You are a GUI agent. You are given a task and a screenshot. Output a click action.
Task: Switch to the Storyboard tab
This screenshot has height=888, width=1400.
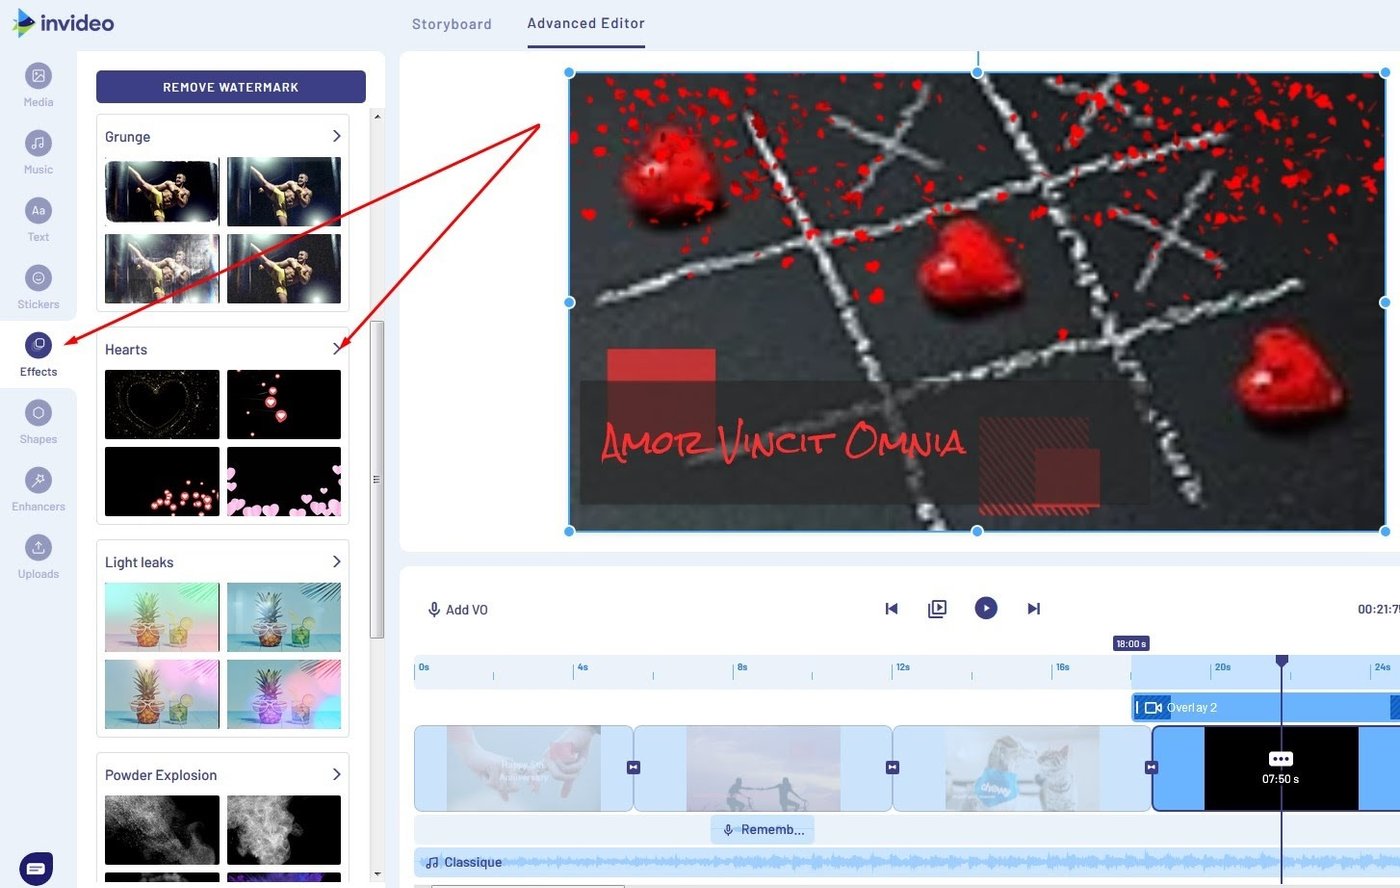(x=452, y=23)
